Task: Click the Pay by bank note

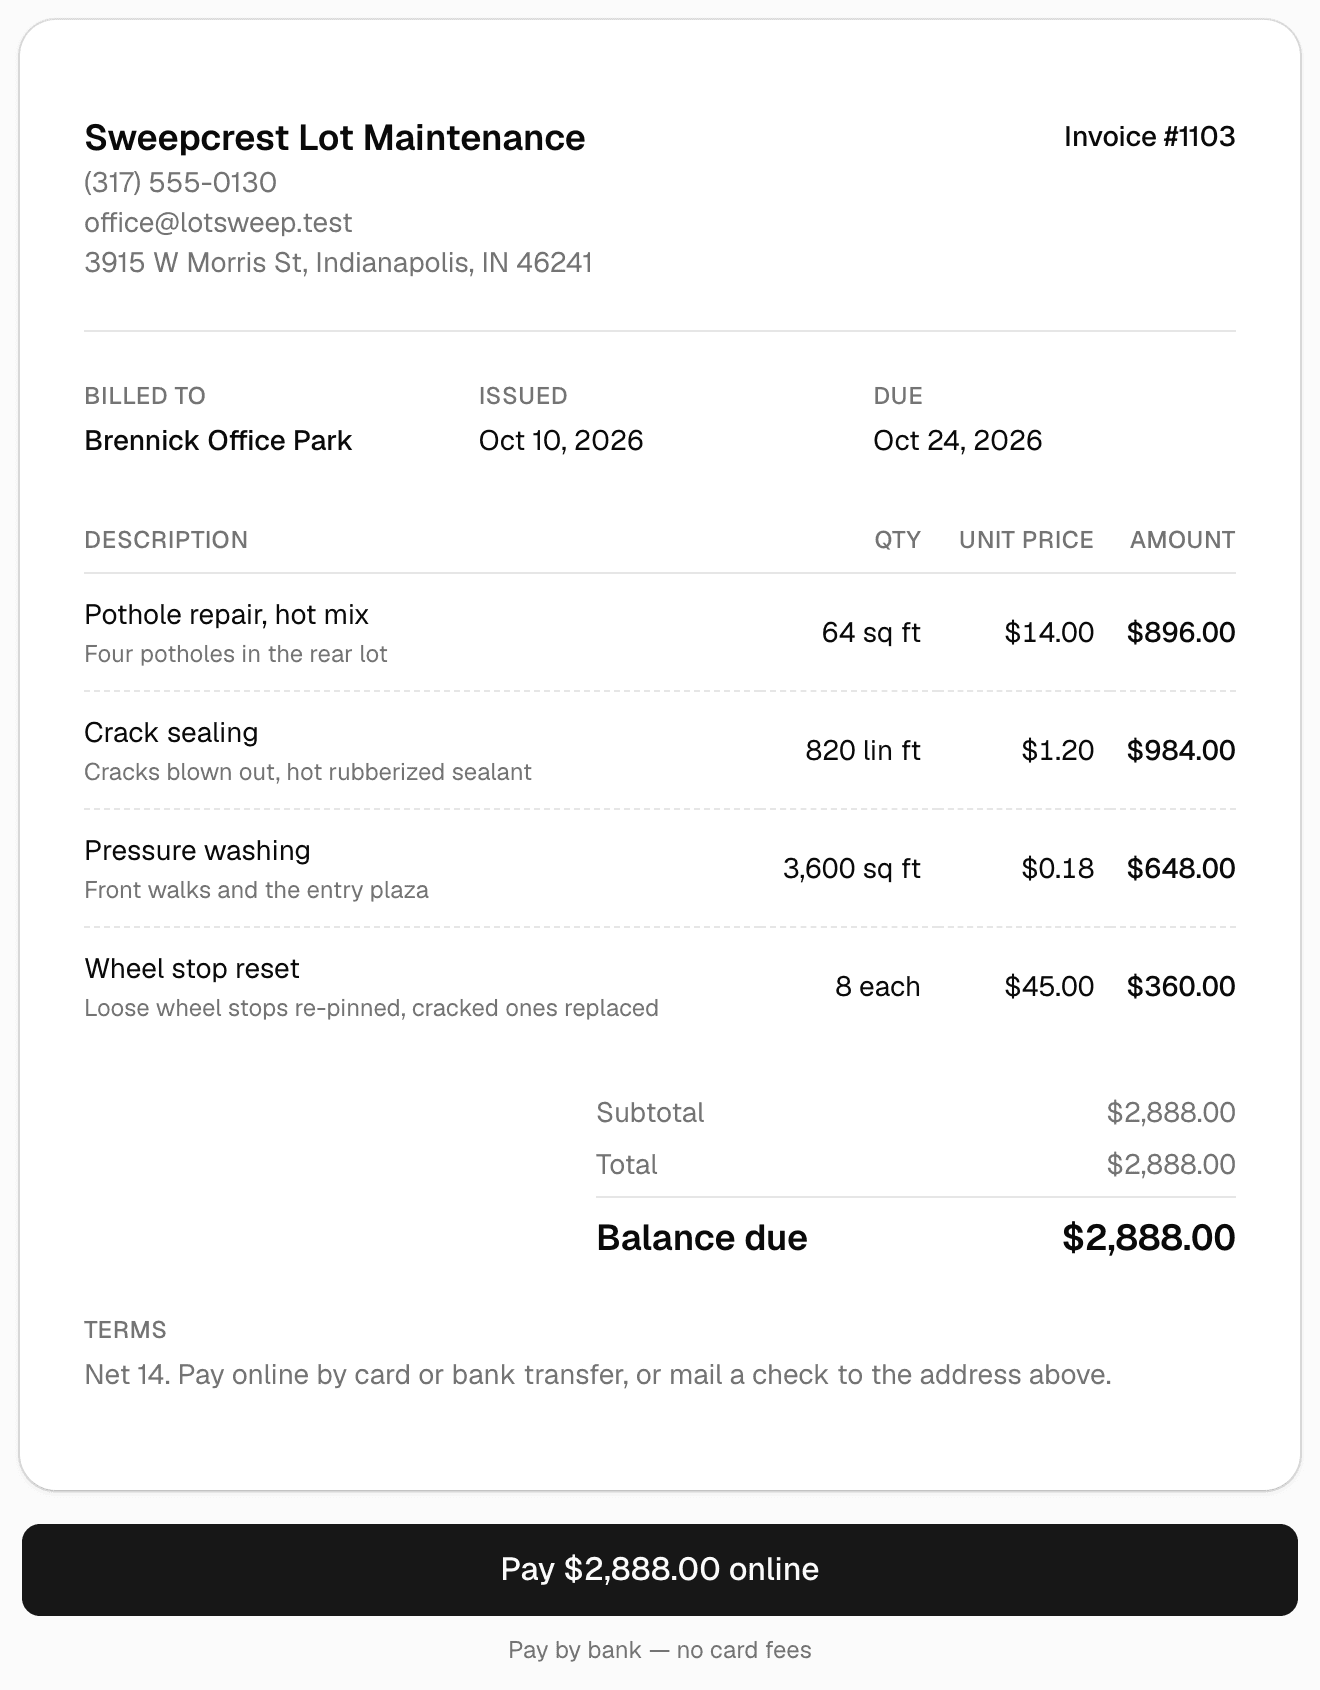Action: pyautogui.click(x=660, y=1650)
